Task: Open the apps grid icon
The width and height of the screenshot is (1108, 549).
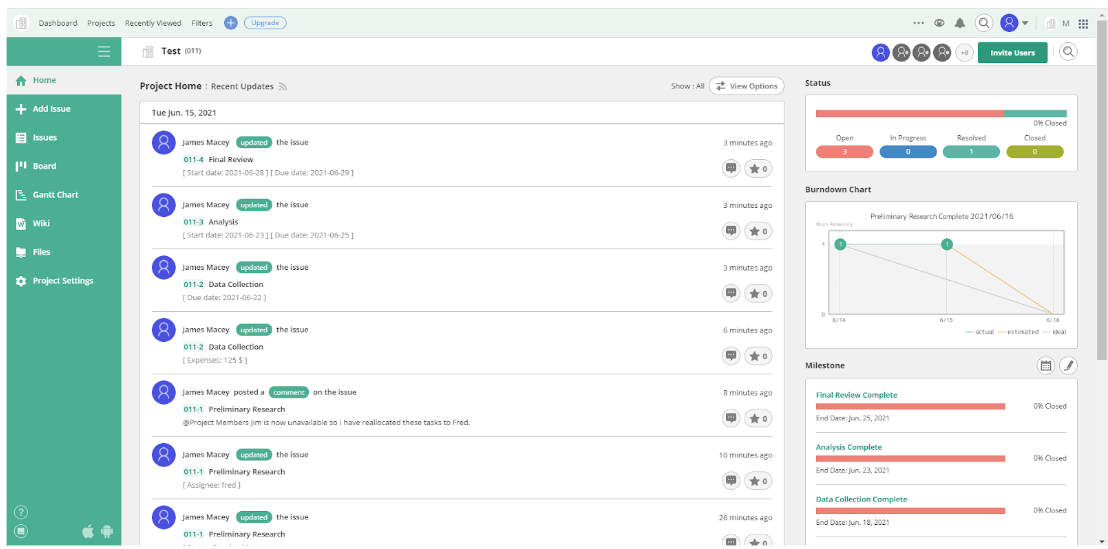Action: click(x=1083, y=23)
